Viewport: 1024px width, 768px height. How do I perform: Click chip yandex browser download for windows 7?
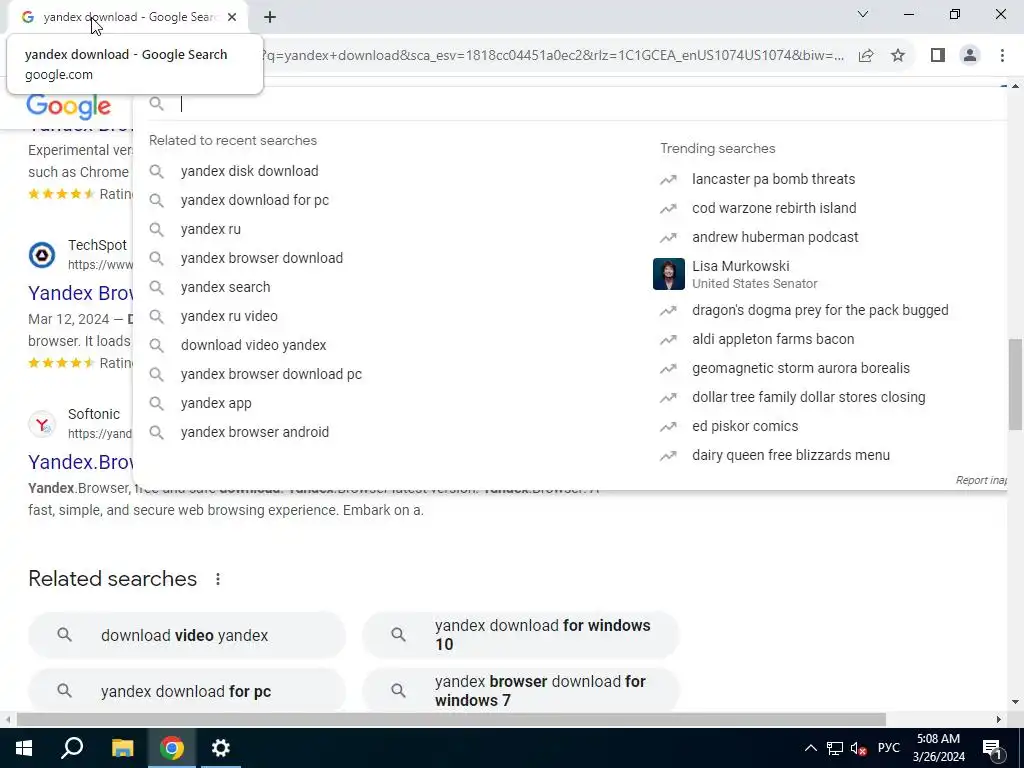[520, 691]
